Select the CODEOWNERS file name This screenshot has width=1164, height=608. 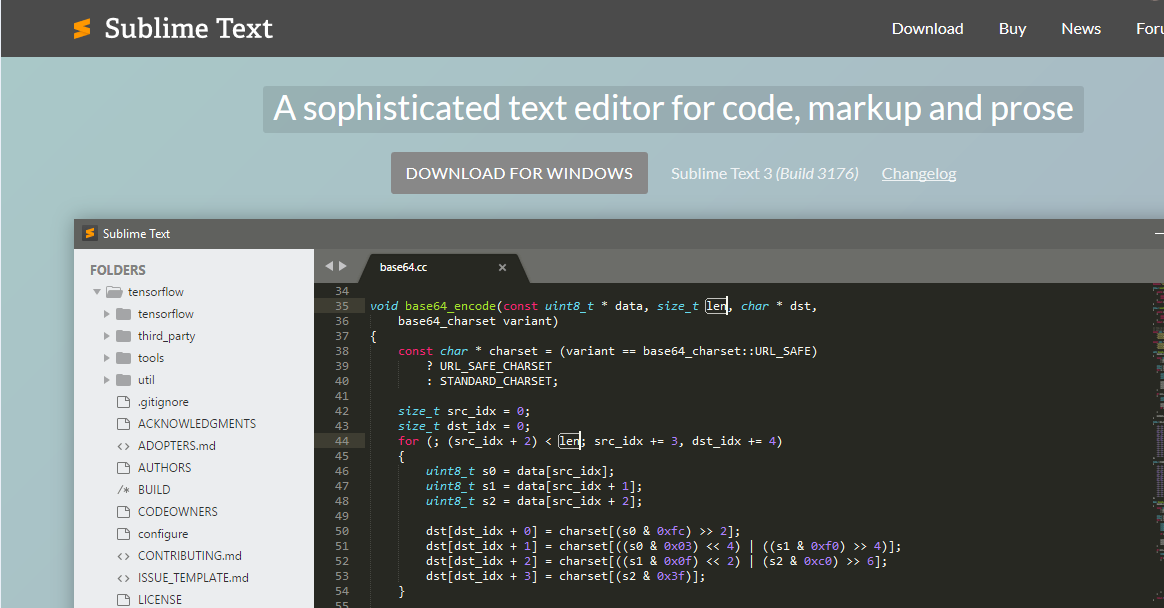[177, 511]
